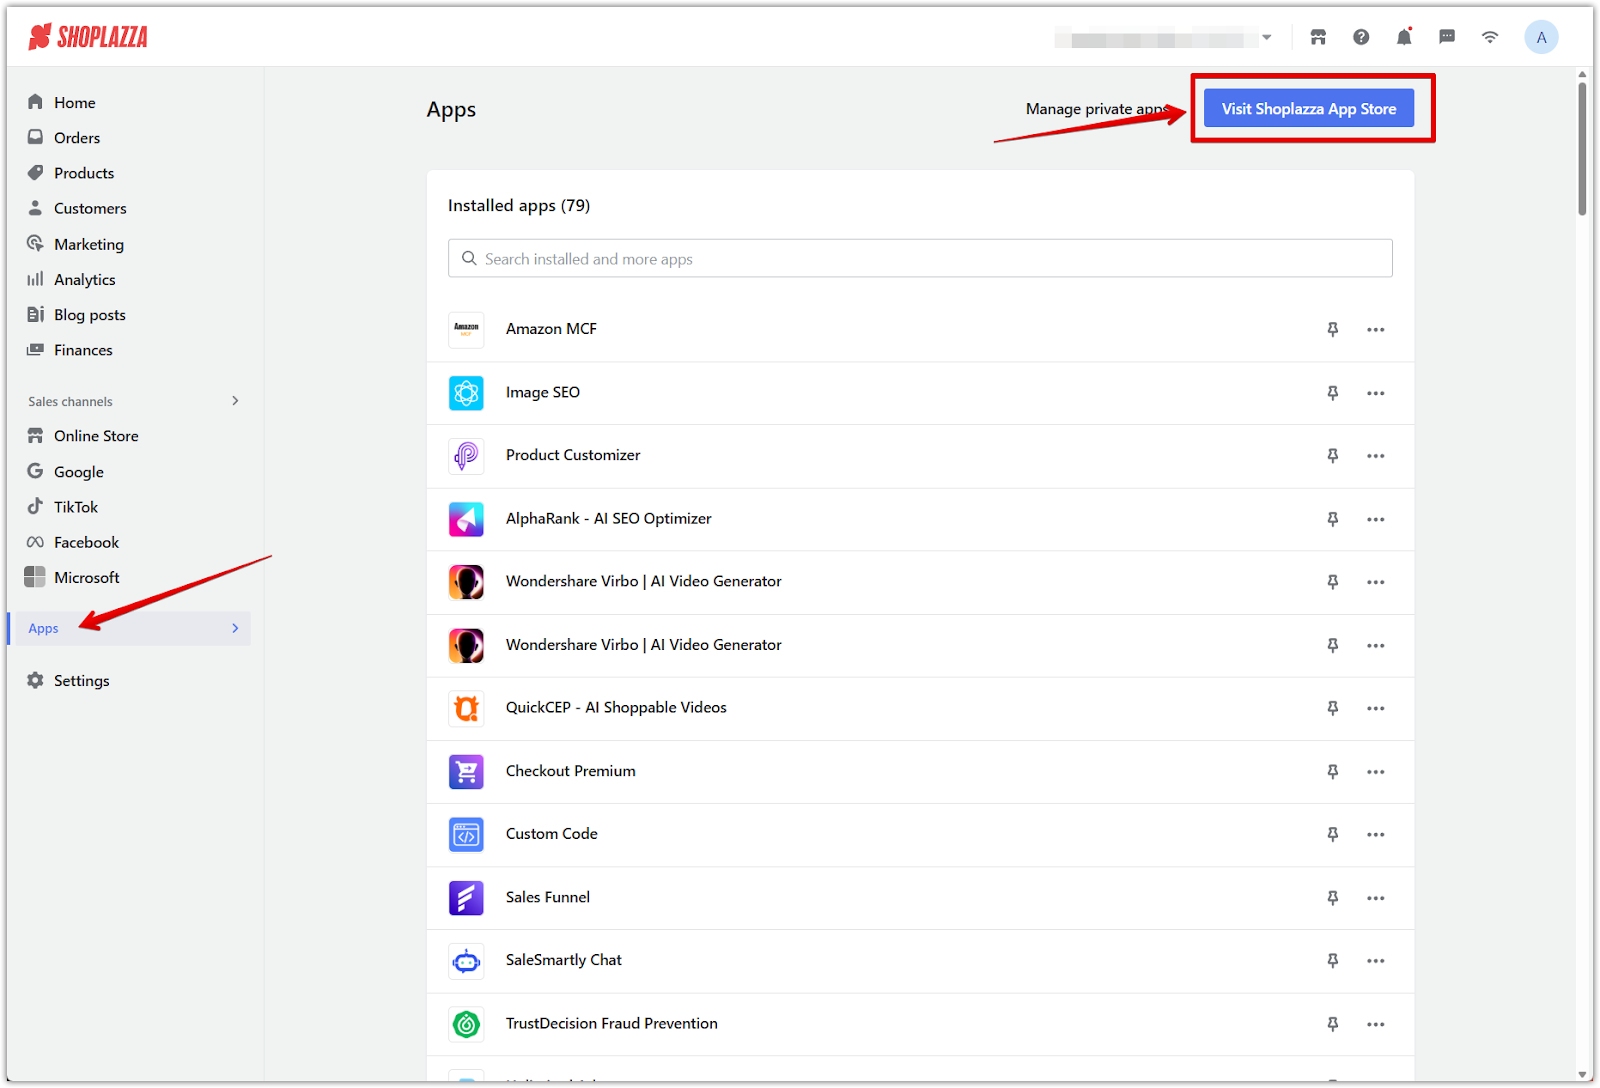Open the account avatar A
This screenshot has width=1600, height=1088.
tap(1541, 37)
